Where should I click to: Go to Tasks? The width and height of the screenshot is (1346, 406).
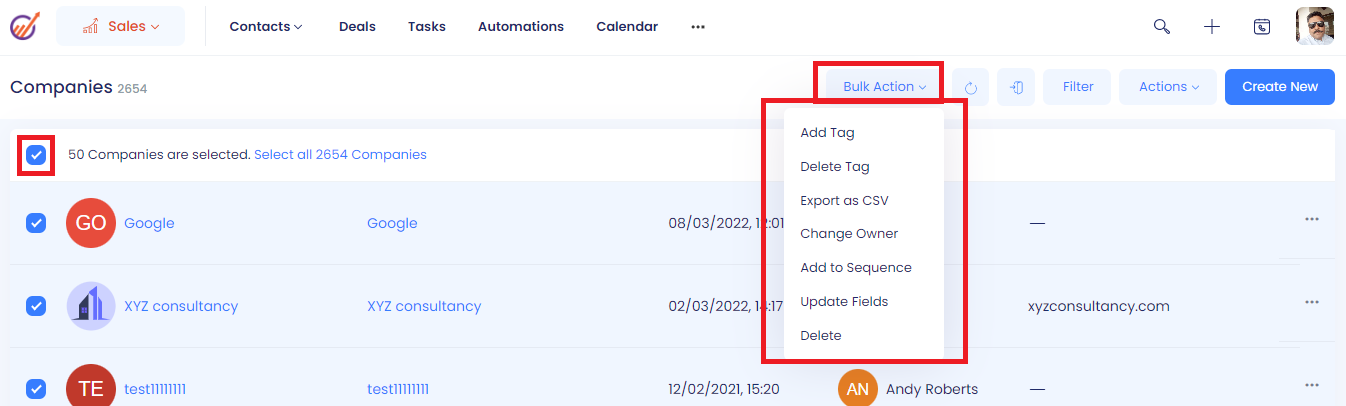(x=427, y=27)
